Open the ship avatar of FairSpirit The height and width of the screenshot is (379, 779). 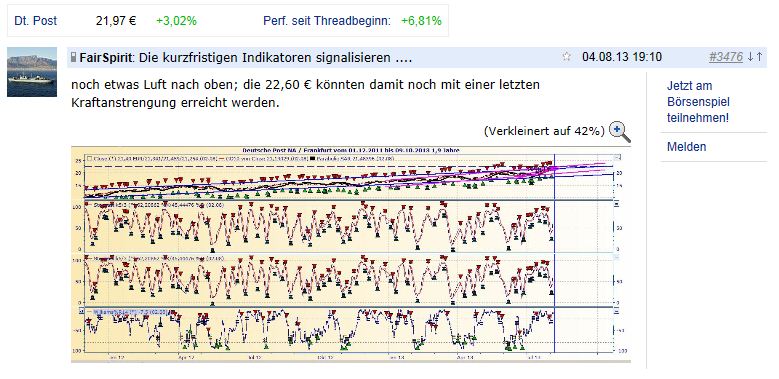pos(32,72)
